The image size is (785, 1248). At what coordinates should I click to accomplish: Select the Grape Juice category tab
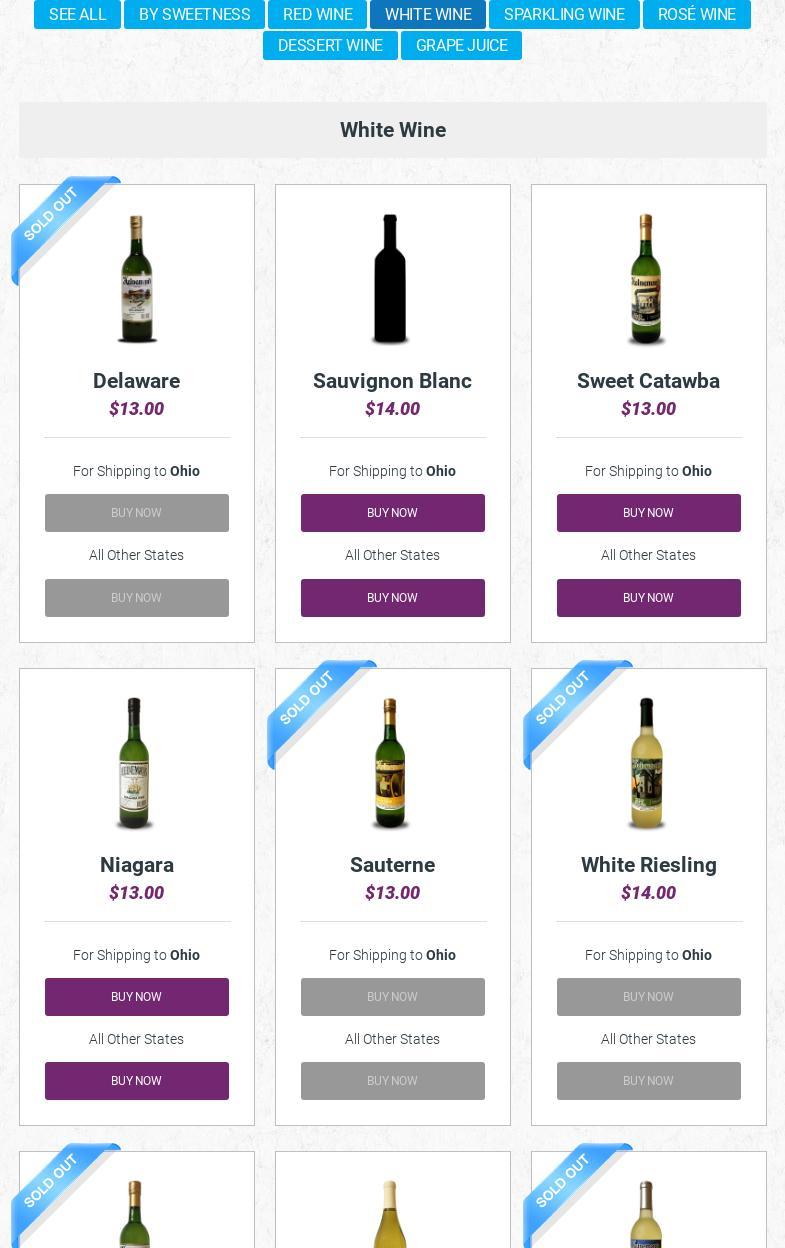coord(461,46)
